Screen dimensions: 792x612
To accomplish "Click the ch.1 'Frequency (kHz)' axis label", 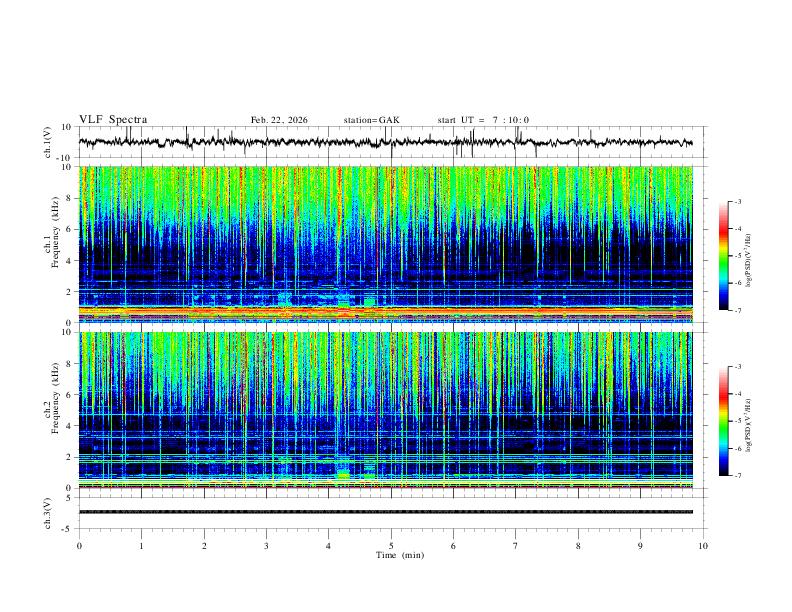I will (x=55, y=232).
